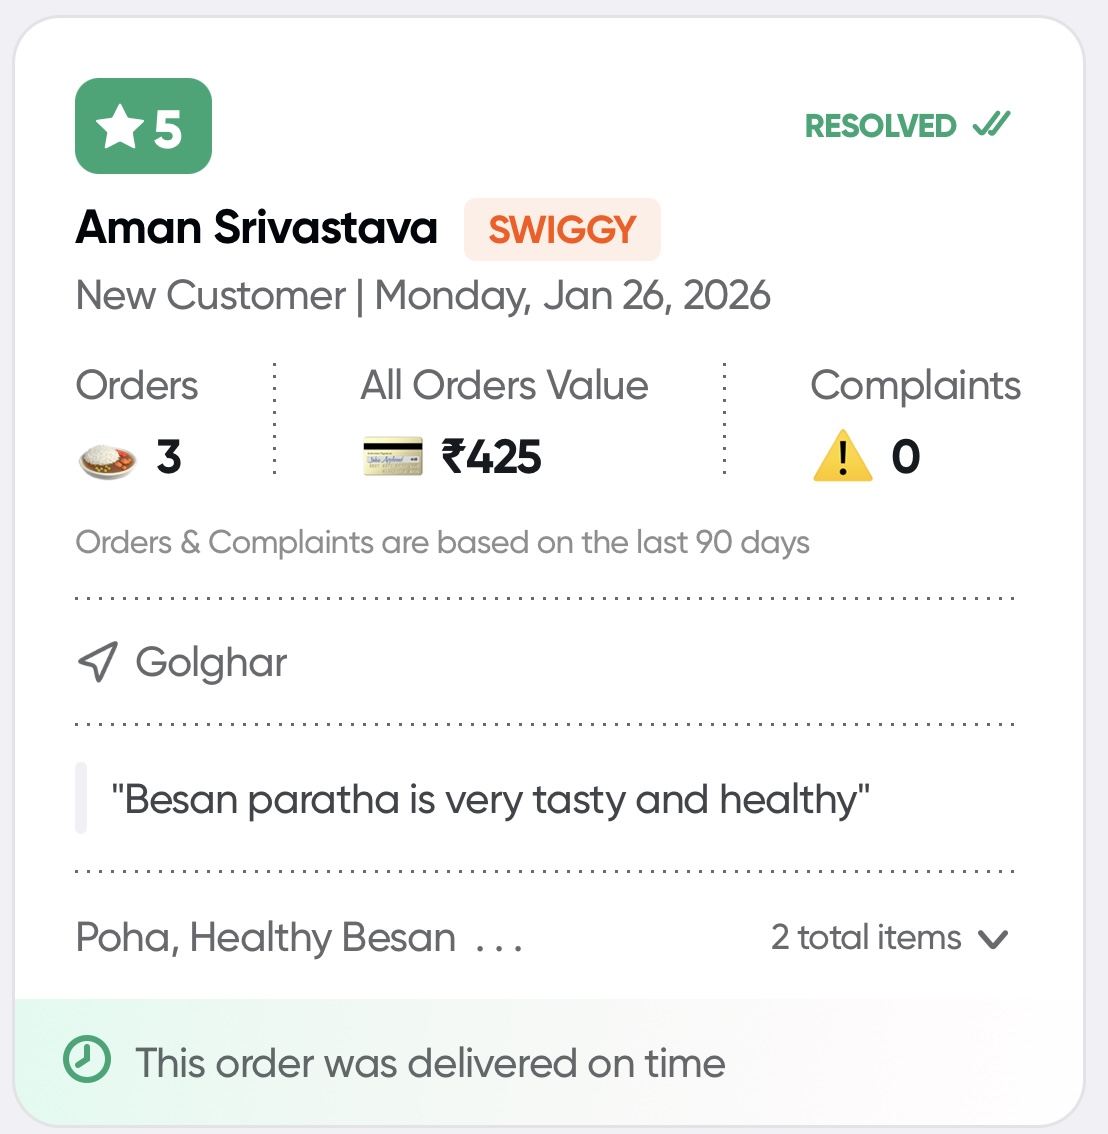The height and width of the screenshot is (1134, 1108).
Task: Click the SWIGGY platform badge
Action: (x=561, y=228)
